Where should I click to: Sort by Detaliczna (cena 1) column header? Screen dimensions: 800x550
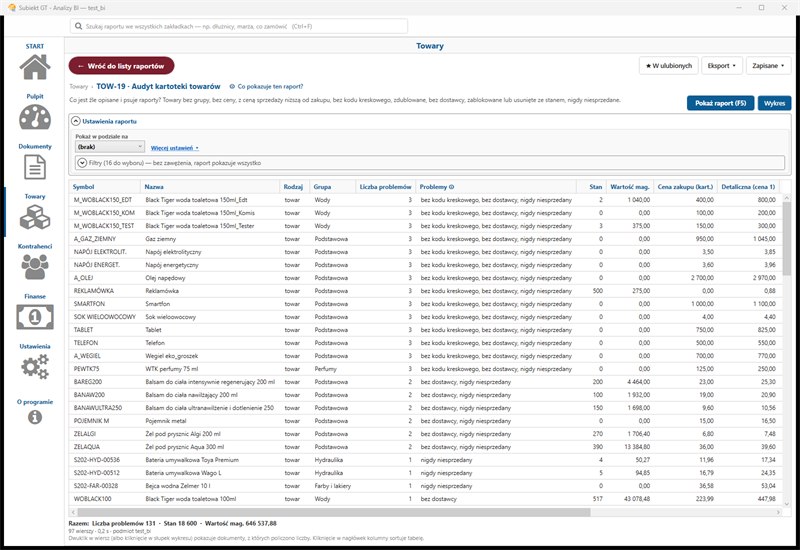(x=748, y=187)
